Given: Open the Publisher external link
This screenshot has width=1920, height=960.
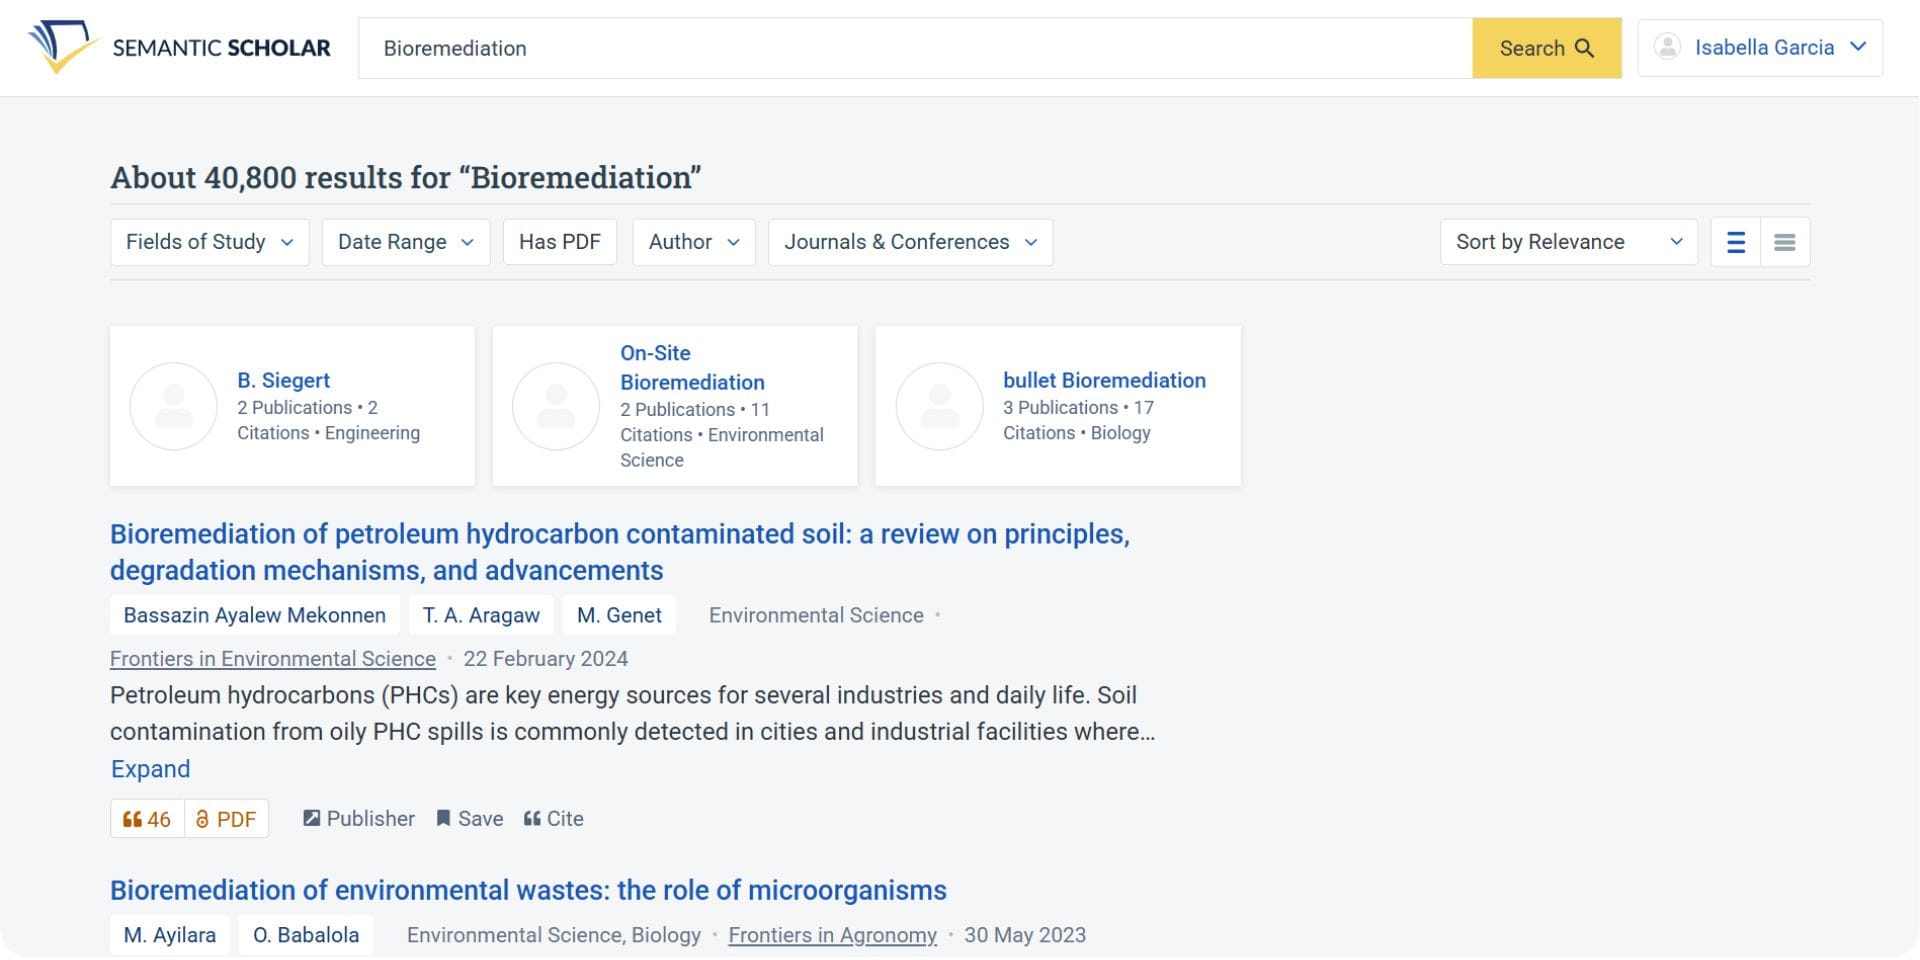Looking at the screenshot, I should pyautogui.click(x=359, y=819).
